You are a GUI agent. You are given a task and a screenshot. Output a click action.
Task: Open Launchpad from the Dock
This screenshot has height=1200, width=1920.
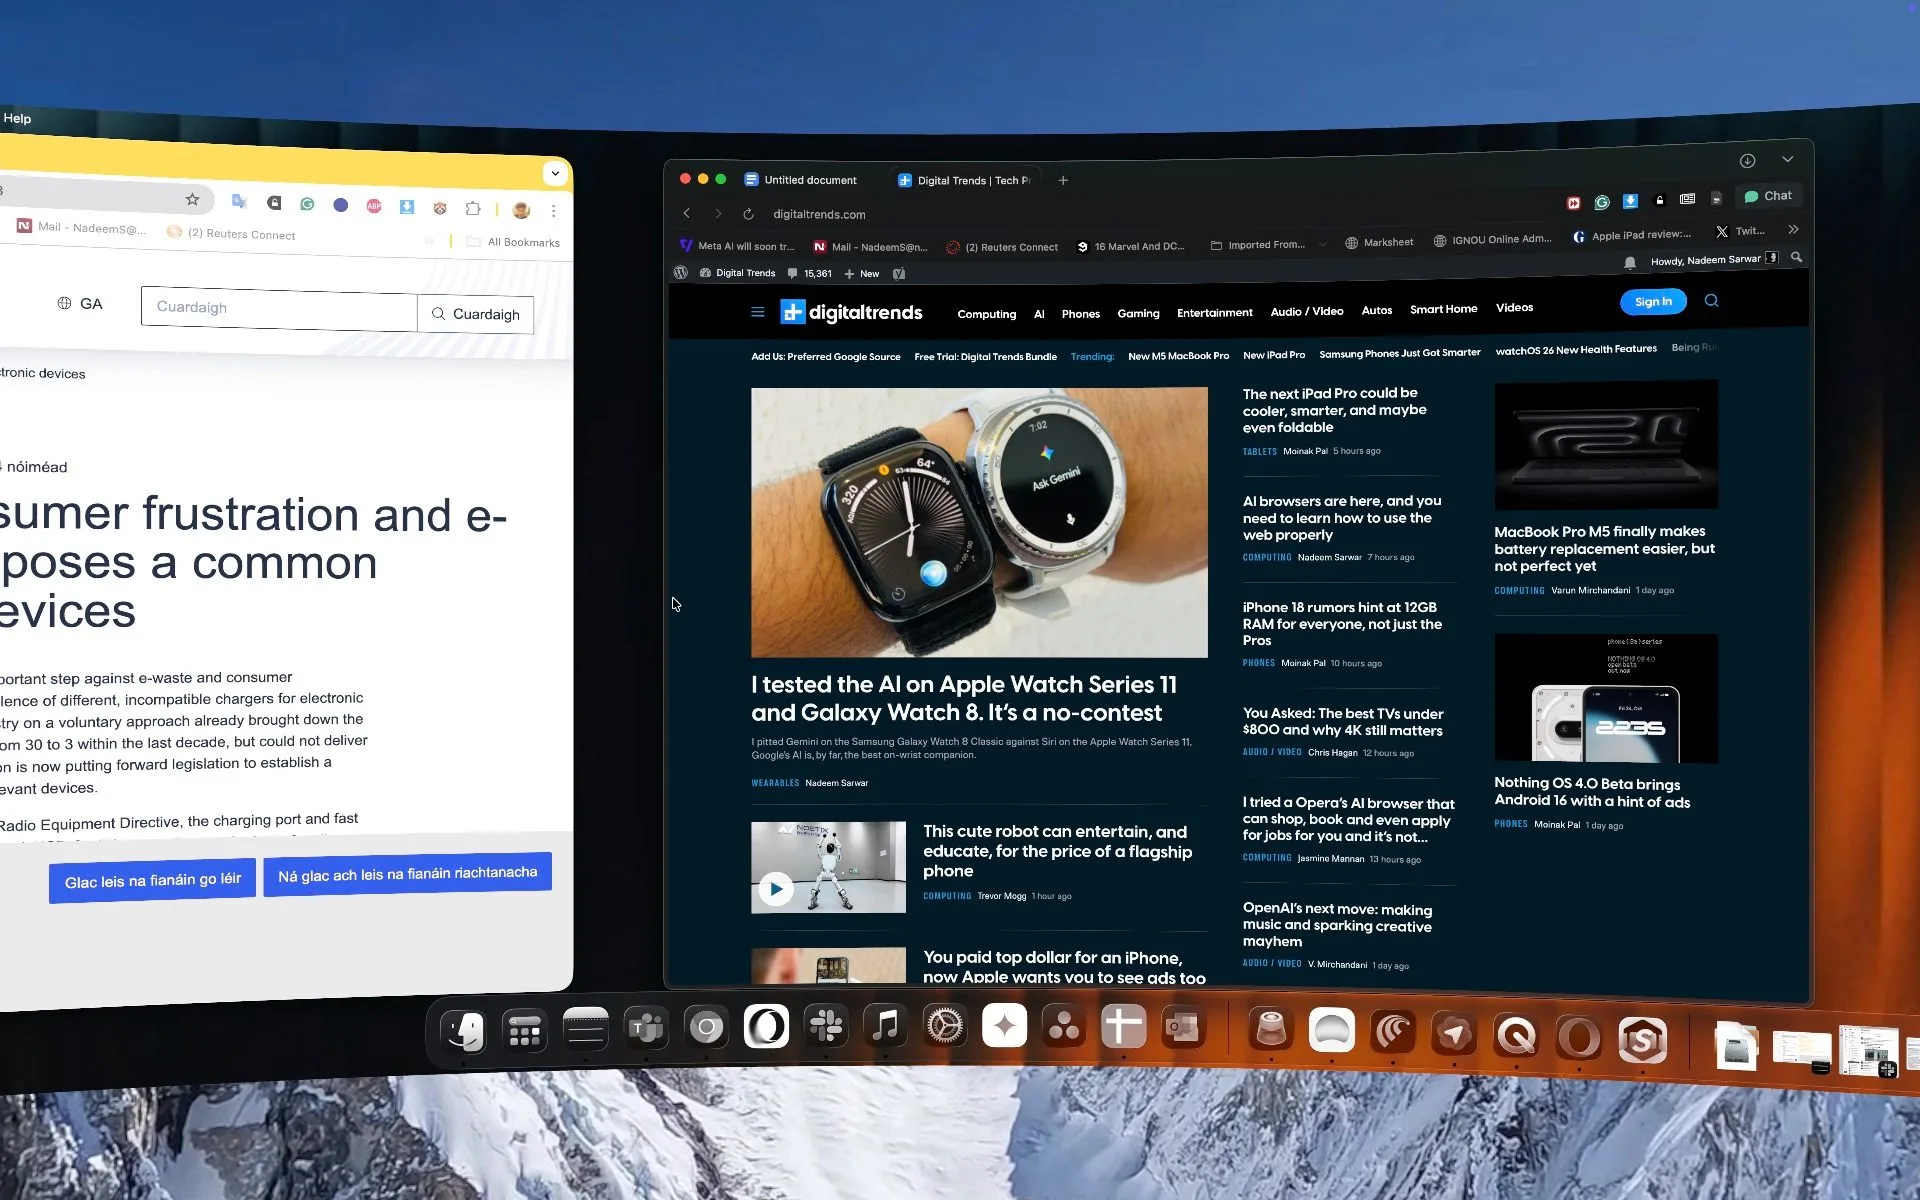point(524,1031)
